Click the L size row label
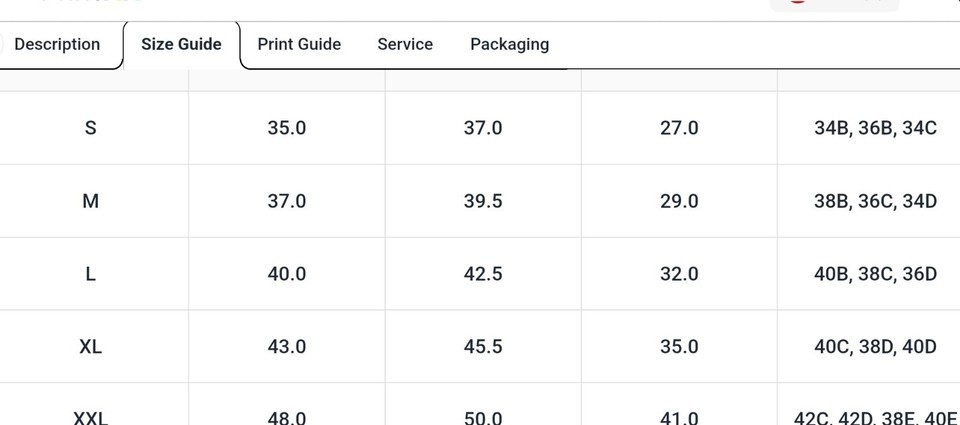 coord(90,274)
